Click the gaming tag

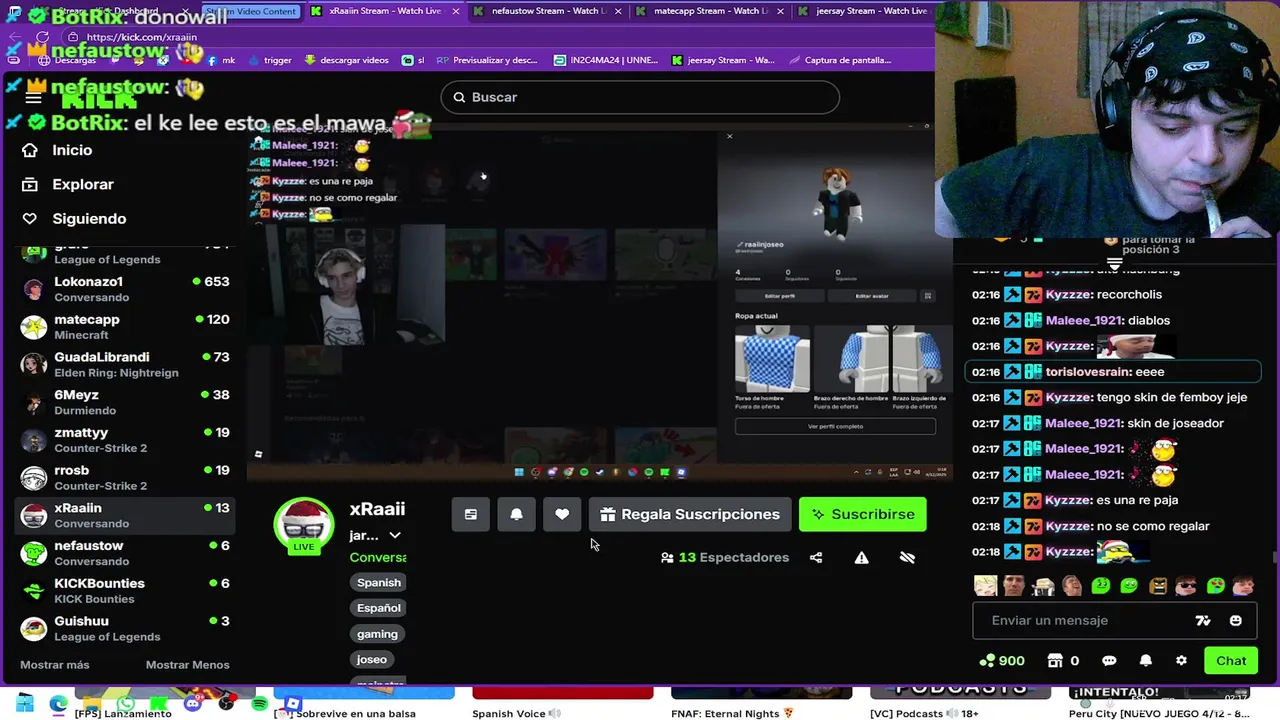coord(377,634)
